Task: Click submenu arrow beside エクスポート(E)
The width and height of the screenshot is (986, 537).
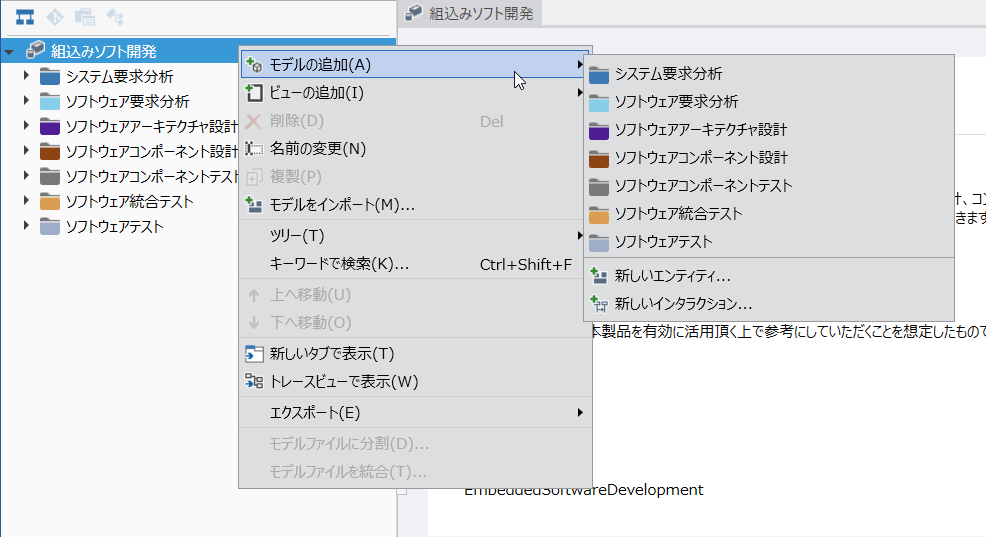Action: coord(580,412)
